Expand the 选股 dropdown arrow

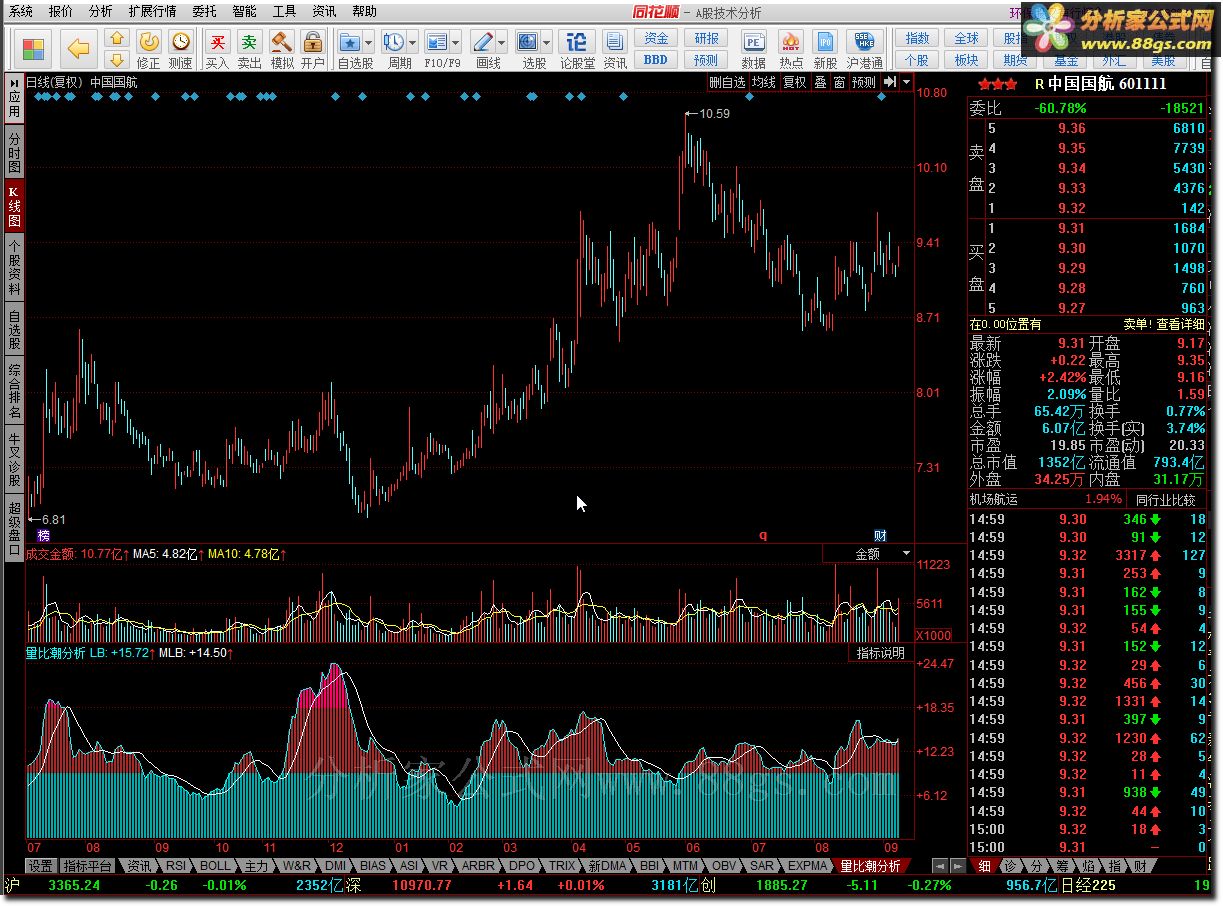click(547, 43)
